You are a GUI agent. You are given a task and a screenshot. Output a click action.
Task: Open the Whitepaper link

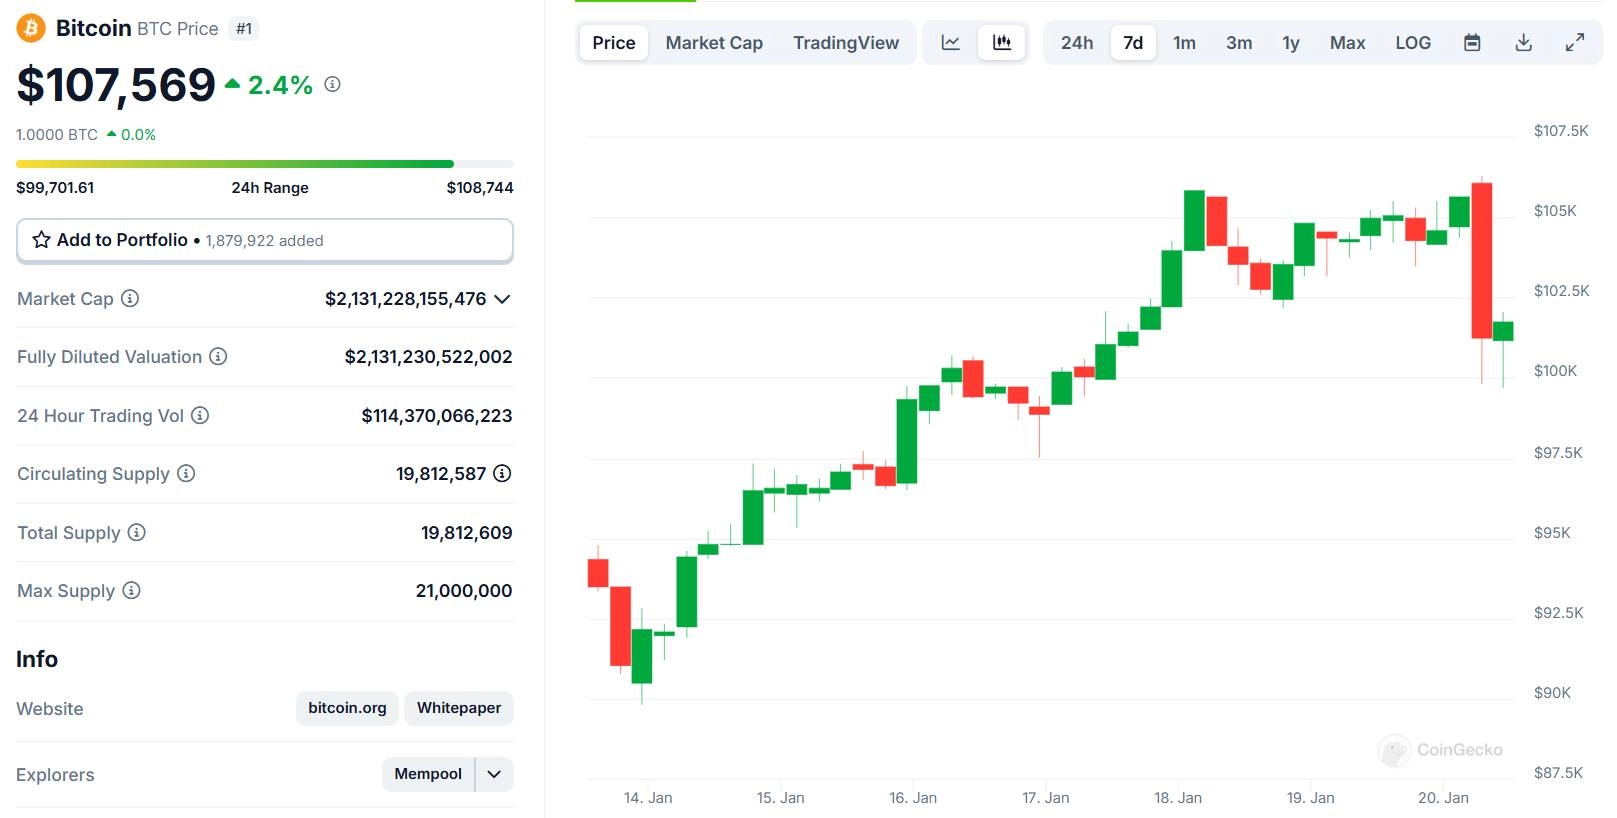pos(459,708)
